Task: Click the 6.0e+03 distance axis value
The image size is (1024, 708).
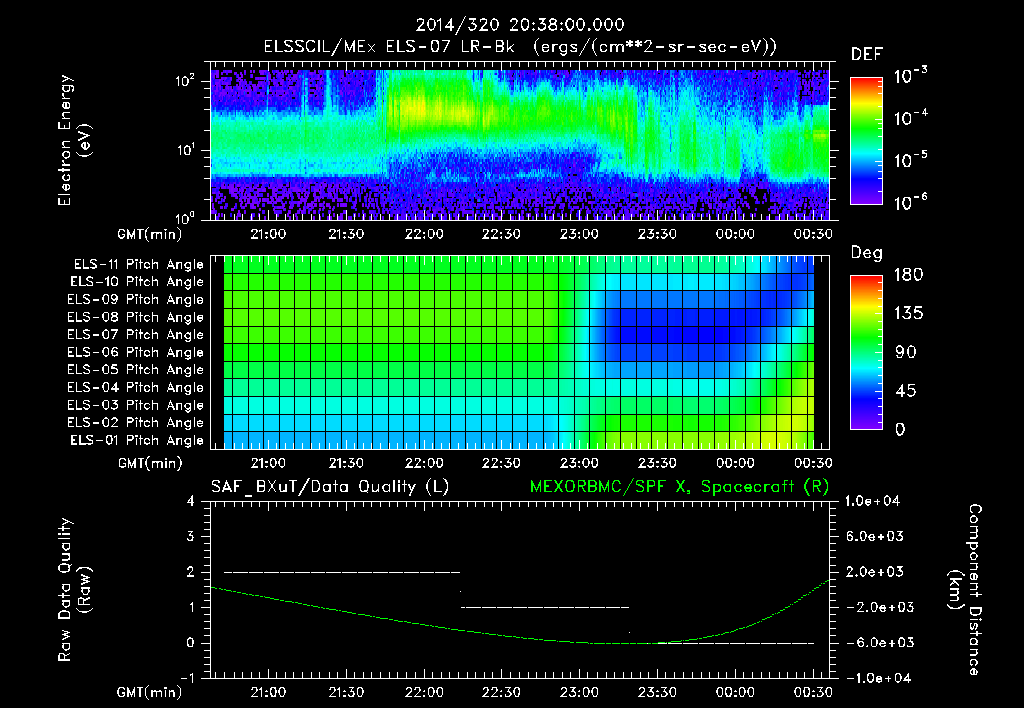Action: (x=876, y=536)
